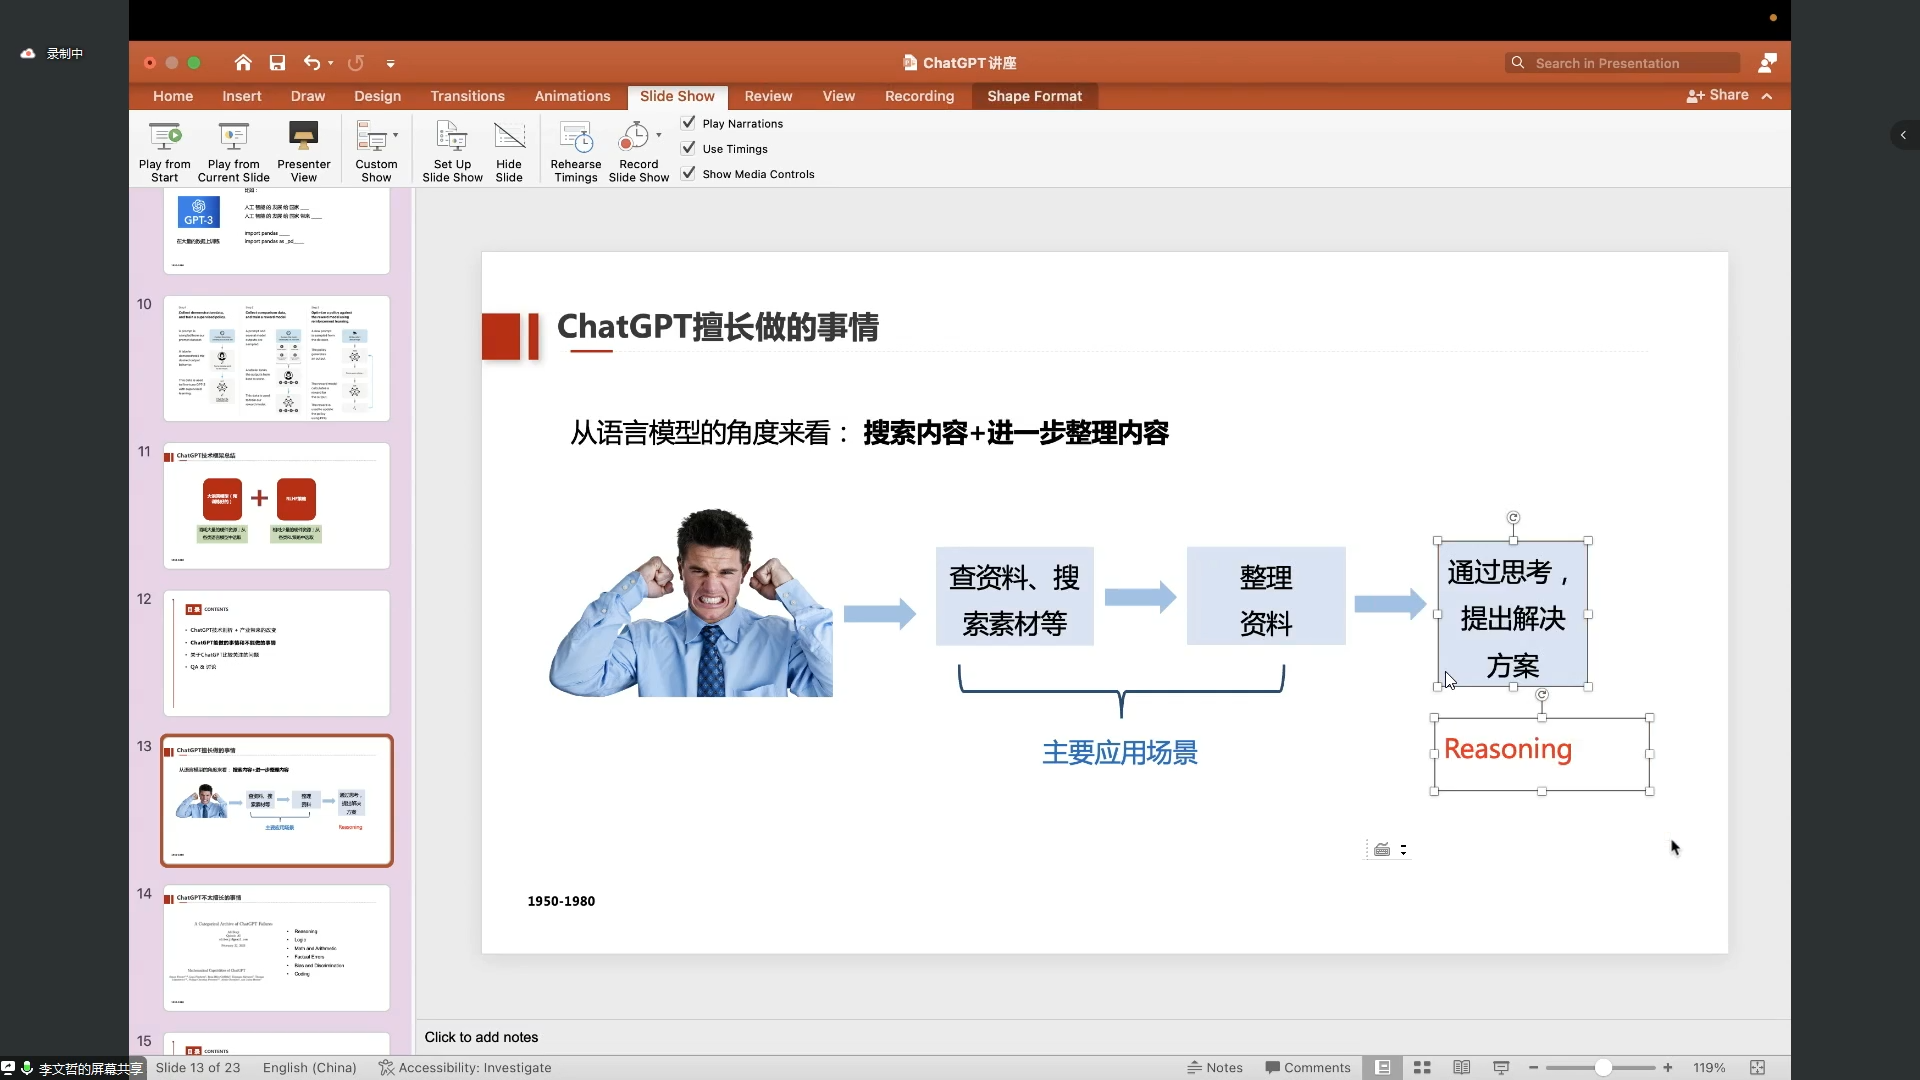The image size is (1920, 1080).
Task: Click the Reasoning text box
Action: 1541,754
